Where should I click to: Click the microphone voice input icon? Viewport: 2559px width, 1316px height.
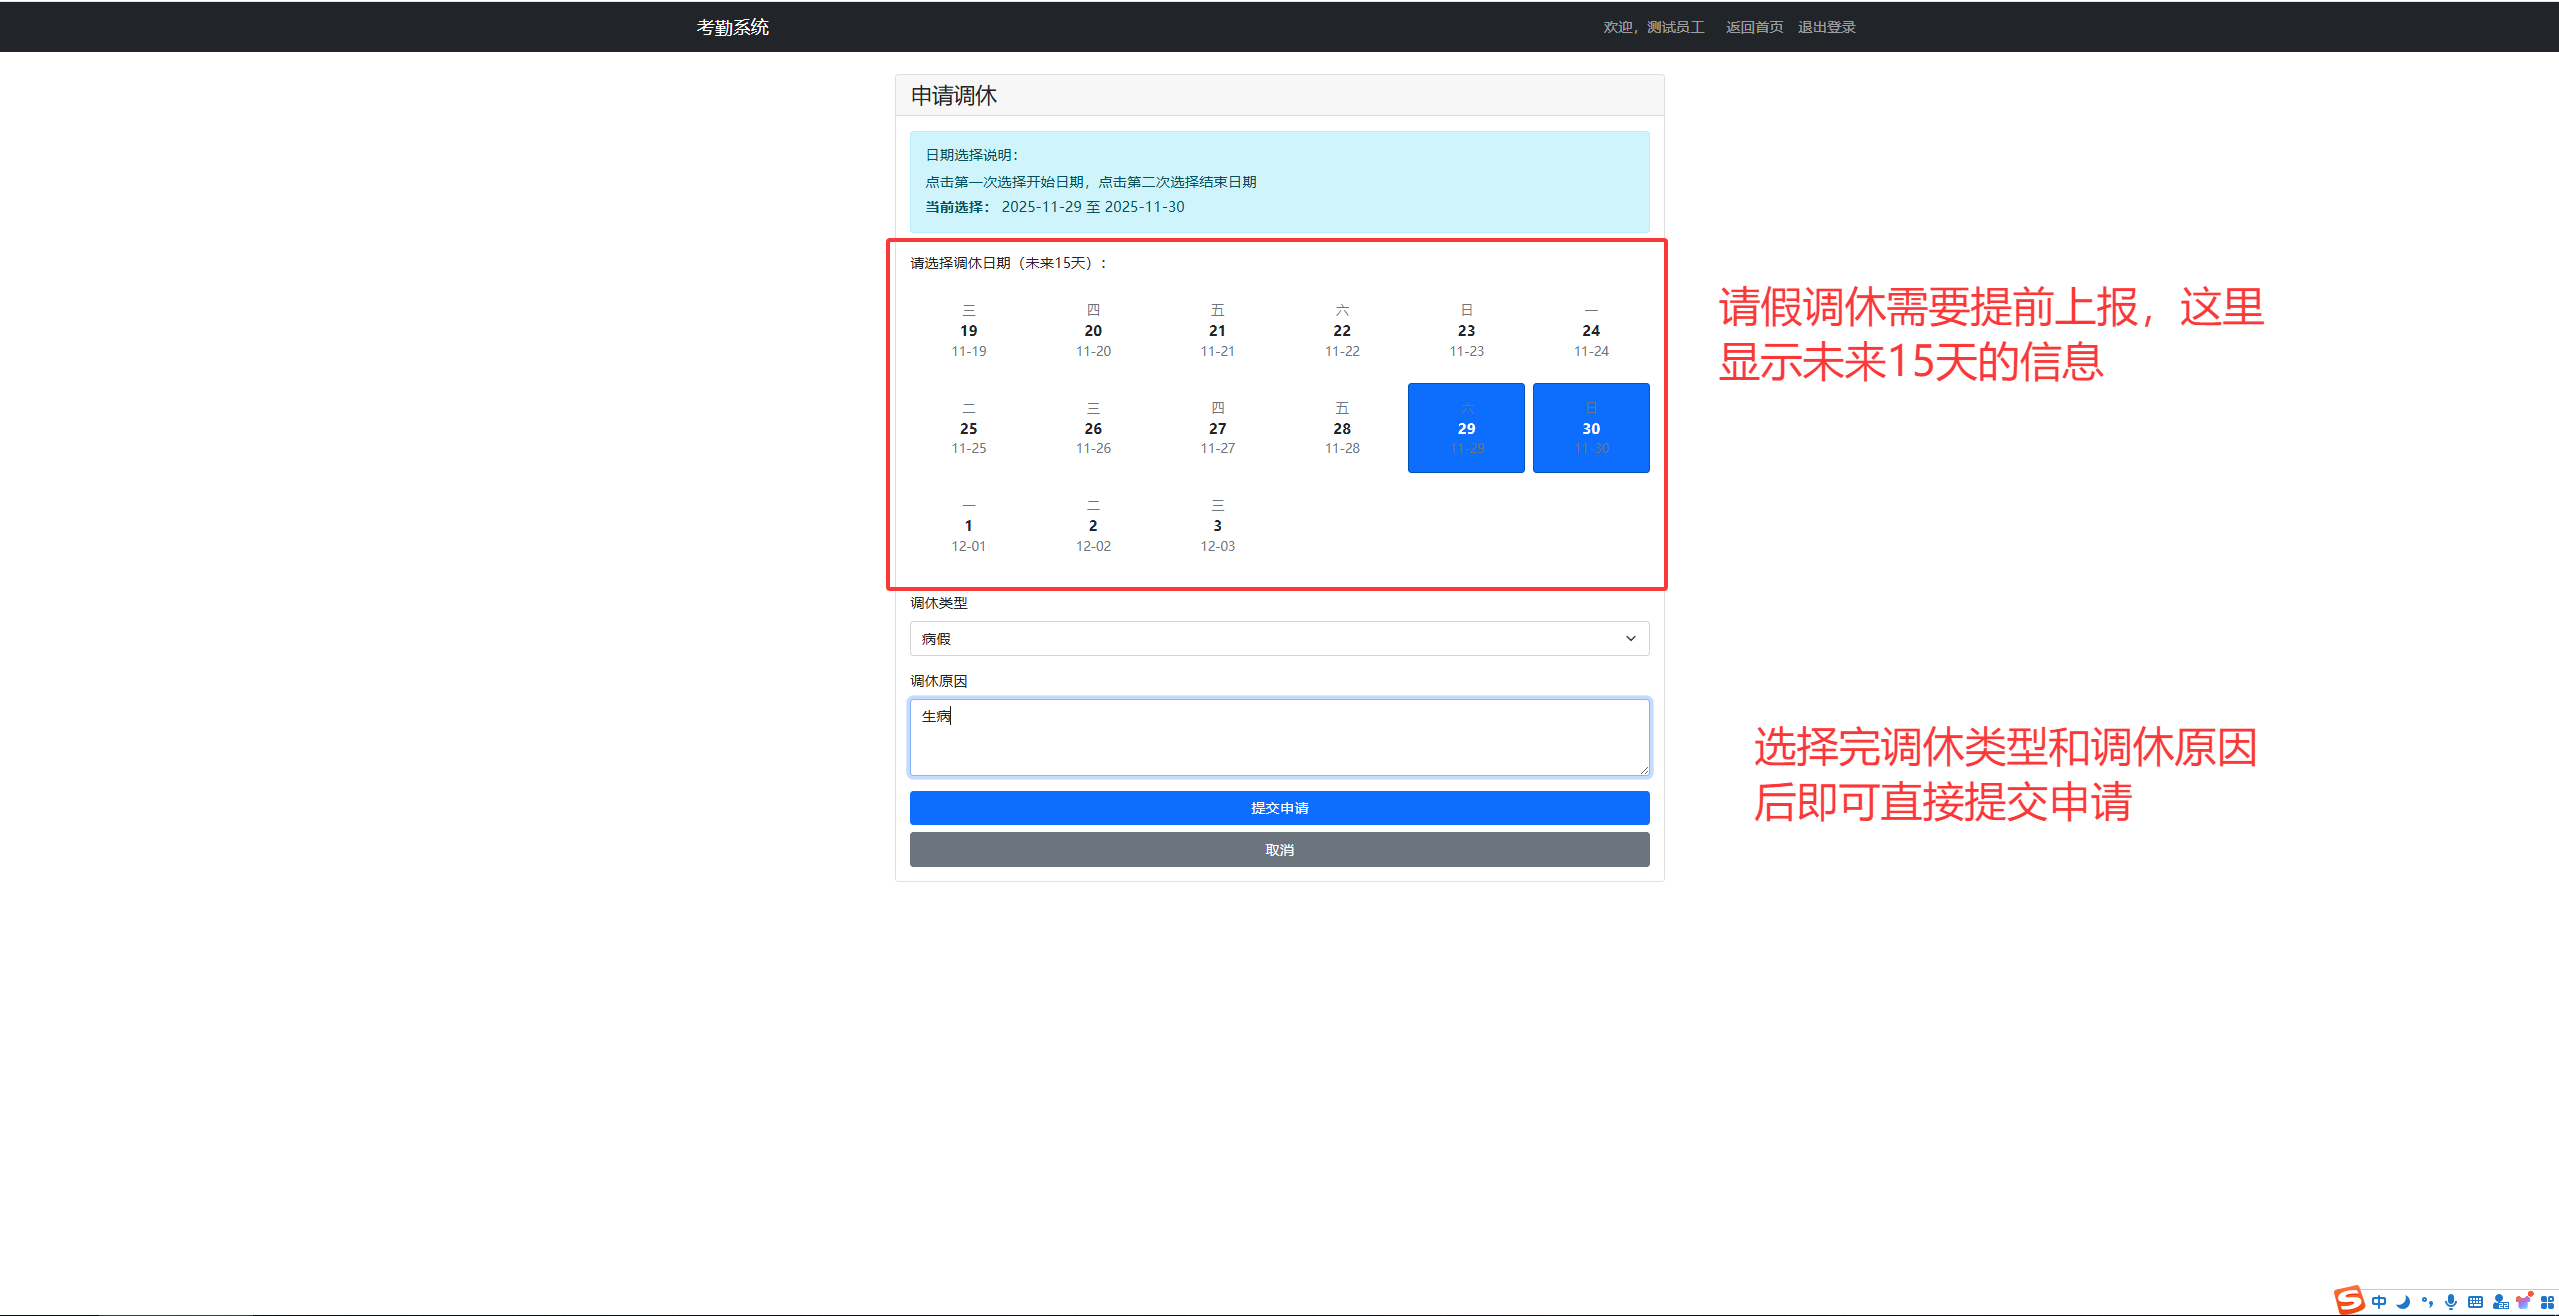2451,1302
